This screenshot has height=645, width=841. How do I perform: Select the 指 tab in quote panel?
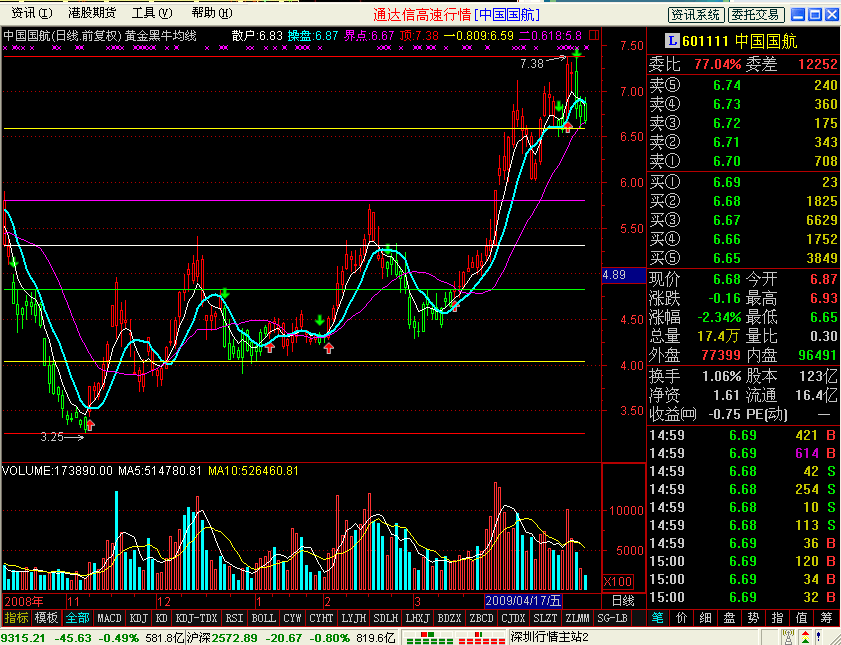pos(778,618)
